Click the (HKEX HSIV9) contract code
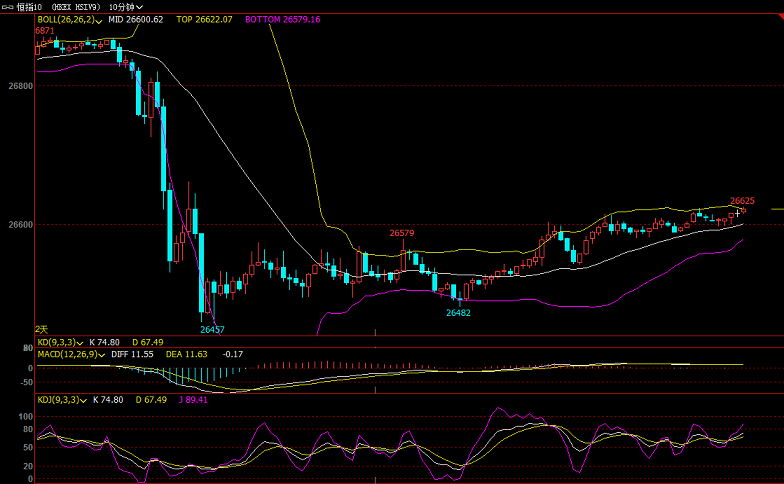The height and width of the screenshot is (484, 784). click(x=78, y=6)
